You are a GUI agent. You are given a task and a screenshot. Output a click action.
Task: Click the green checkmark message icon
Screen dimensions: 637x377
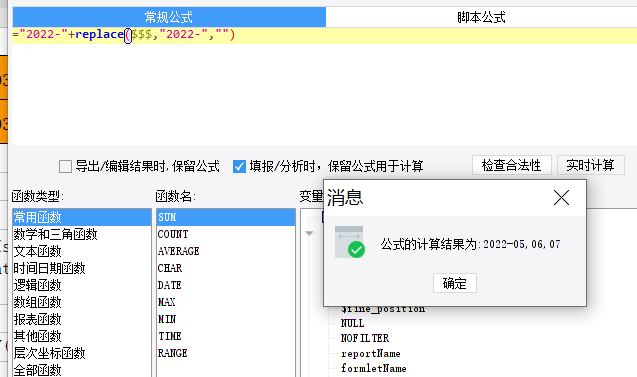coord(350,242)
